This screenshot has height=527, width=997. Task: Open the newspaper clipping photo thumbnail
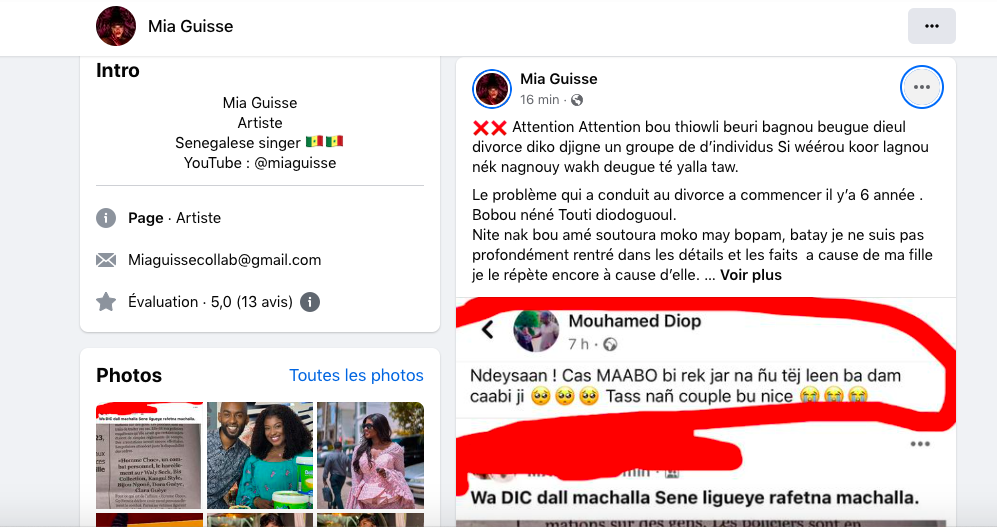tap(149, 455)
